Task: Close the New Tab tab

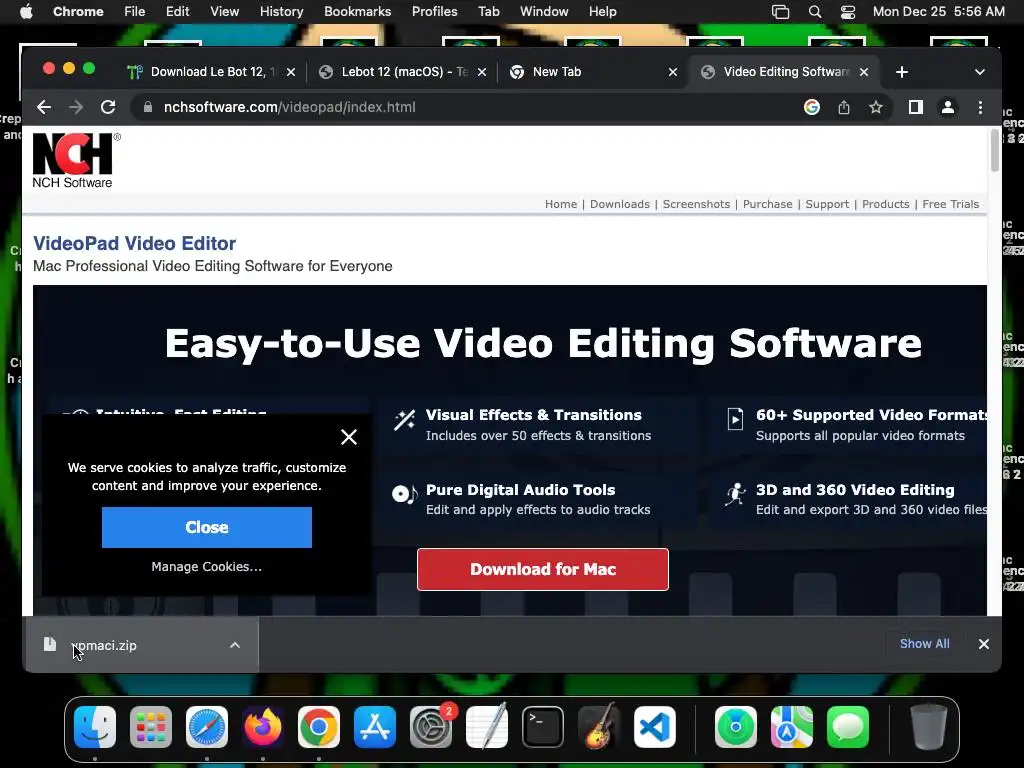Action: [673, 72]
